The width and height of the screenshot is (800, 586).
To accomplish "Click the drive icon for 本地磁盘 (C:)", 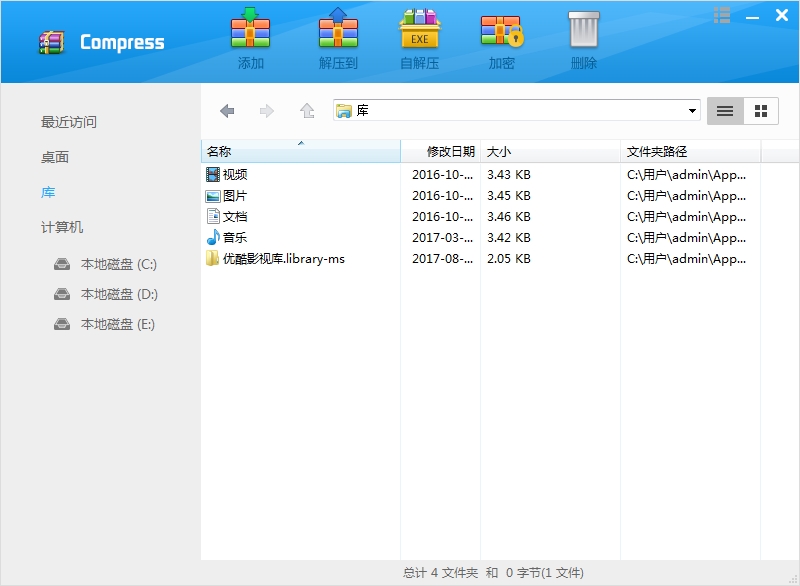I will click(x=62, y=264).
